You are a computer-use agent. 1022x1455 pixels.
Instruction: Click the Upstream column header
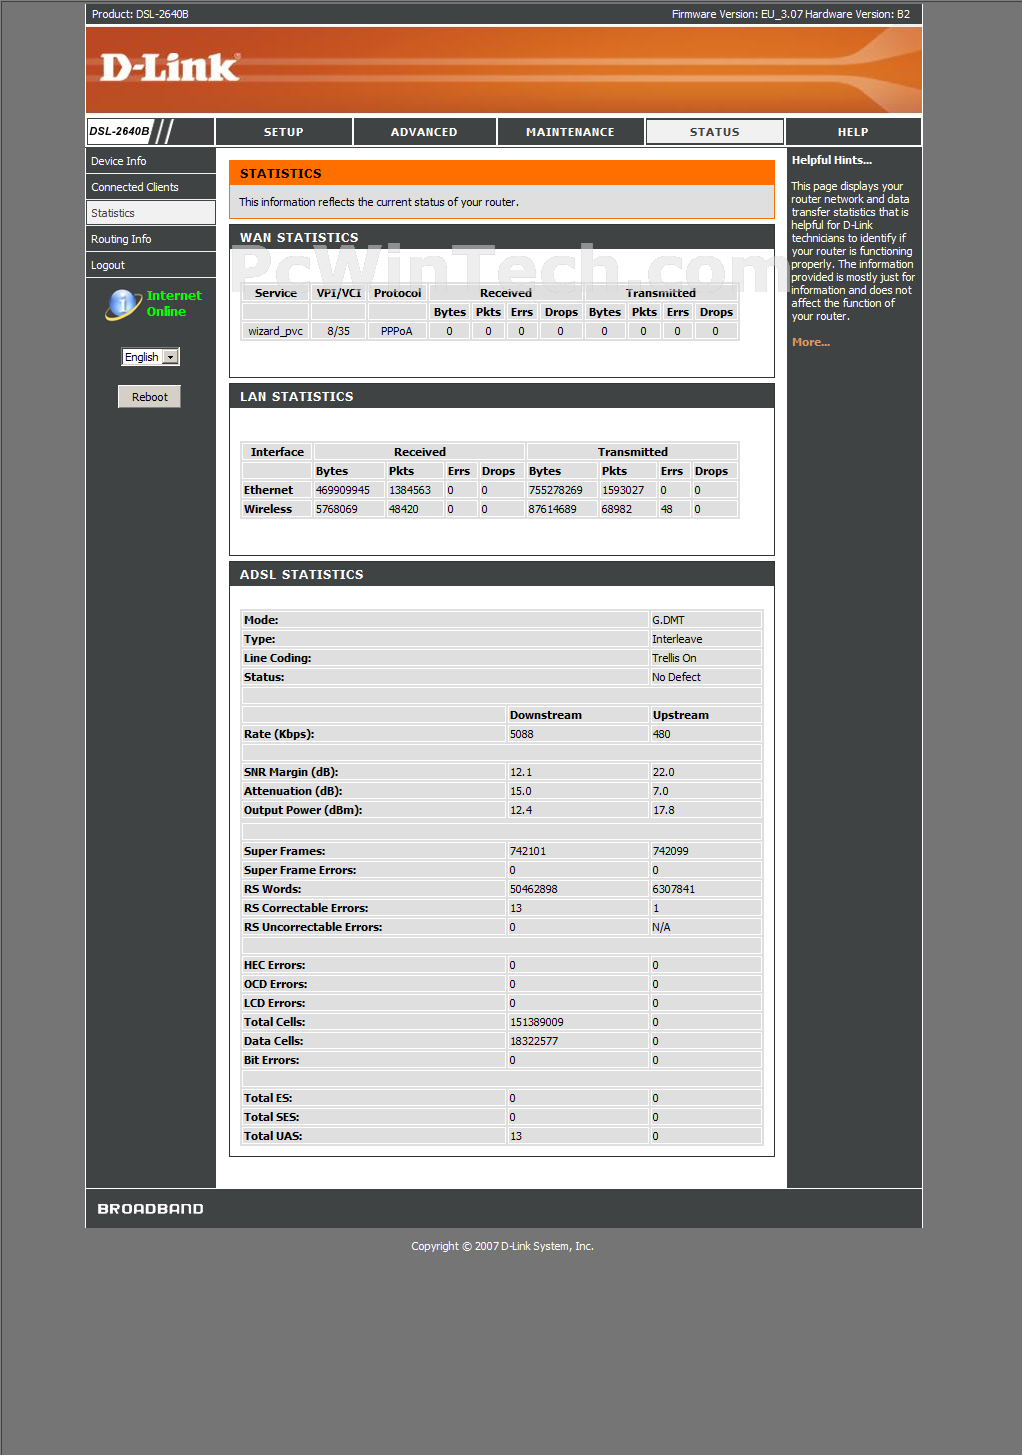681,715
